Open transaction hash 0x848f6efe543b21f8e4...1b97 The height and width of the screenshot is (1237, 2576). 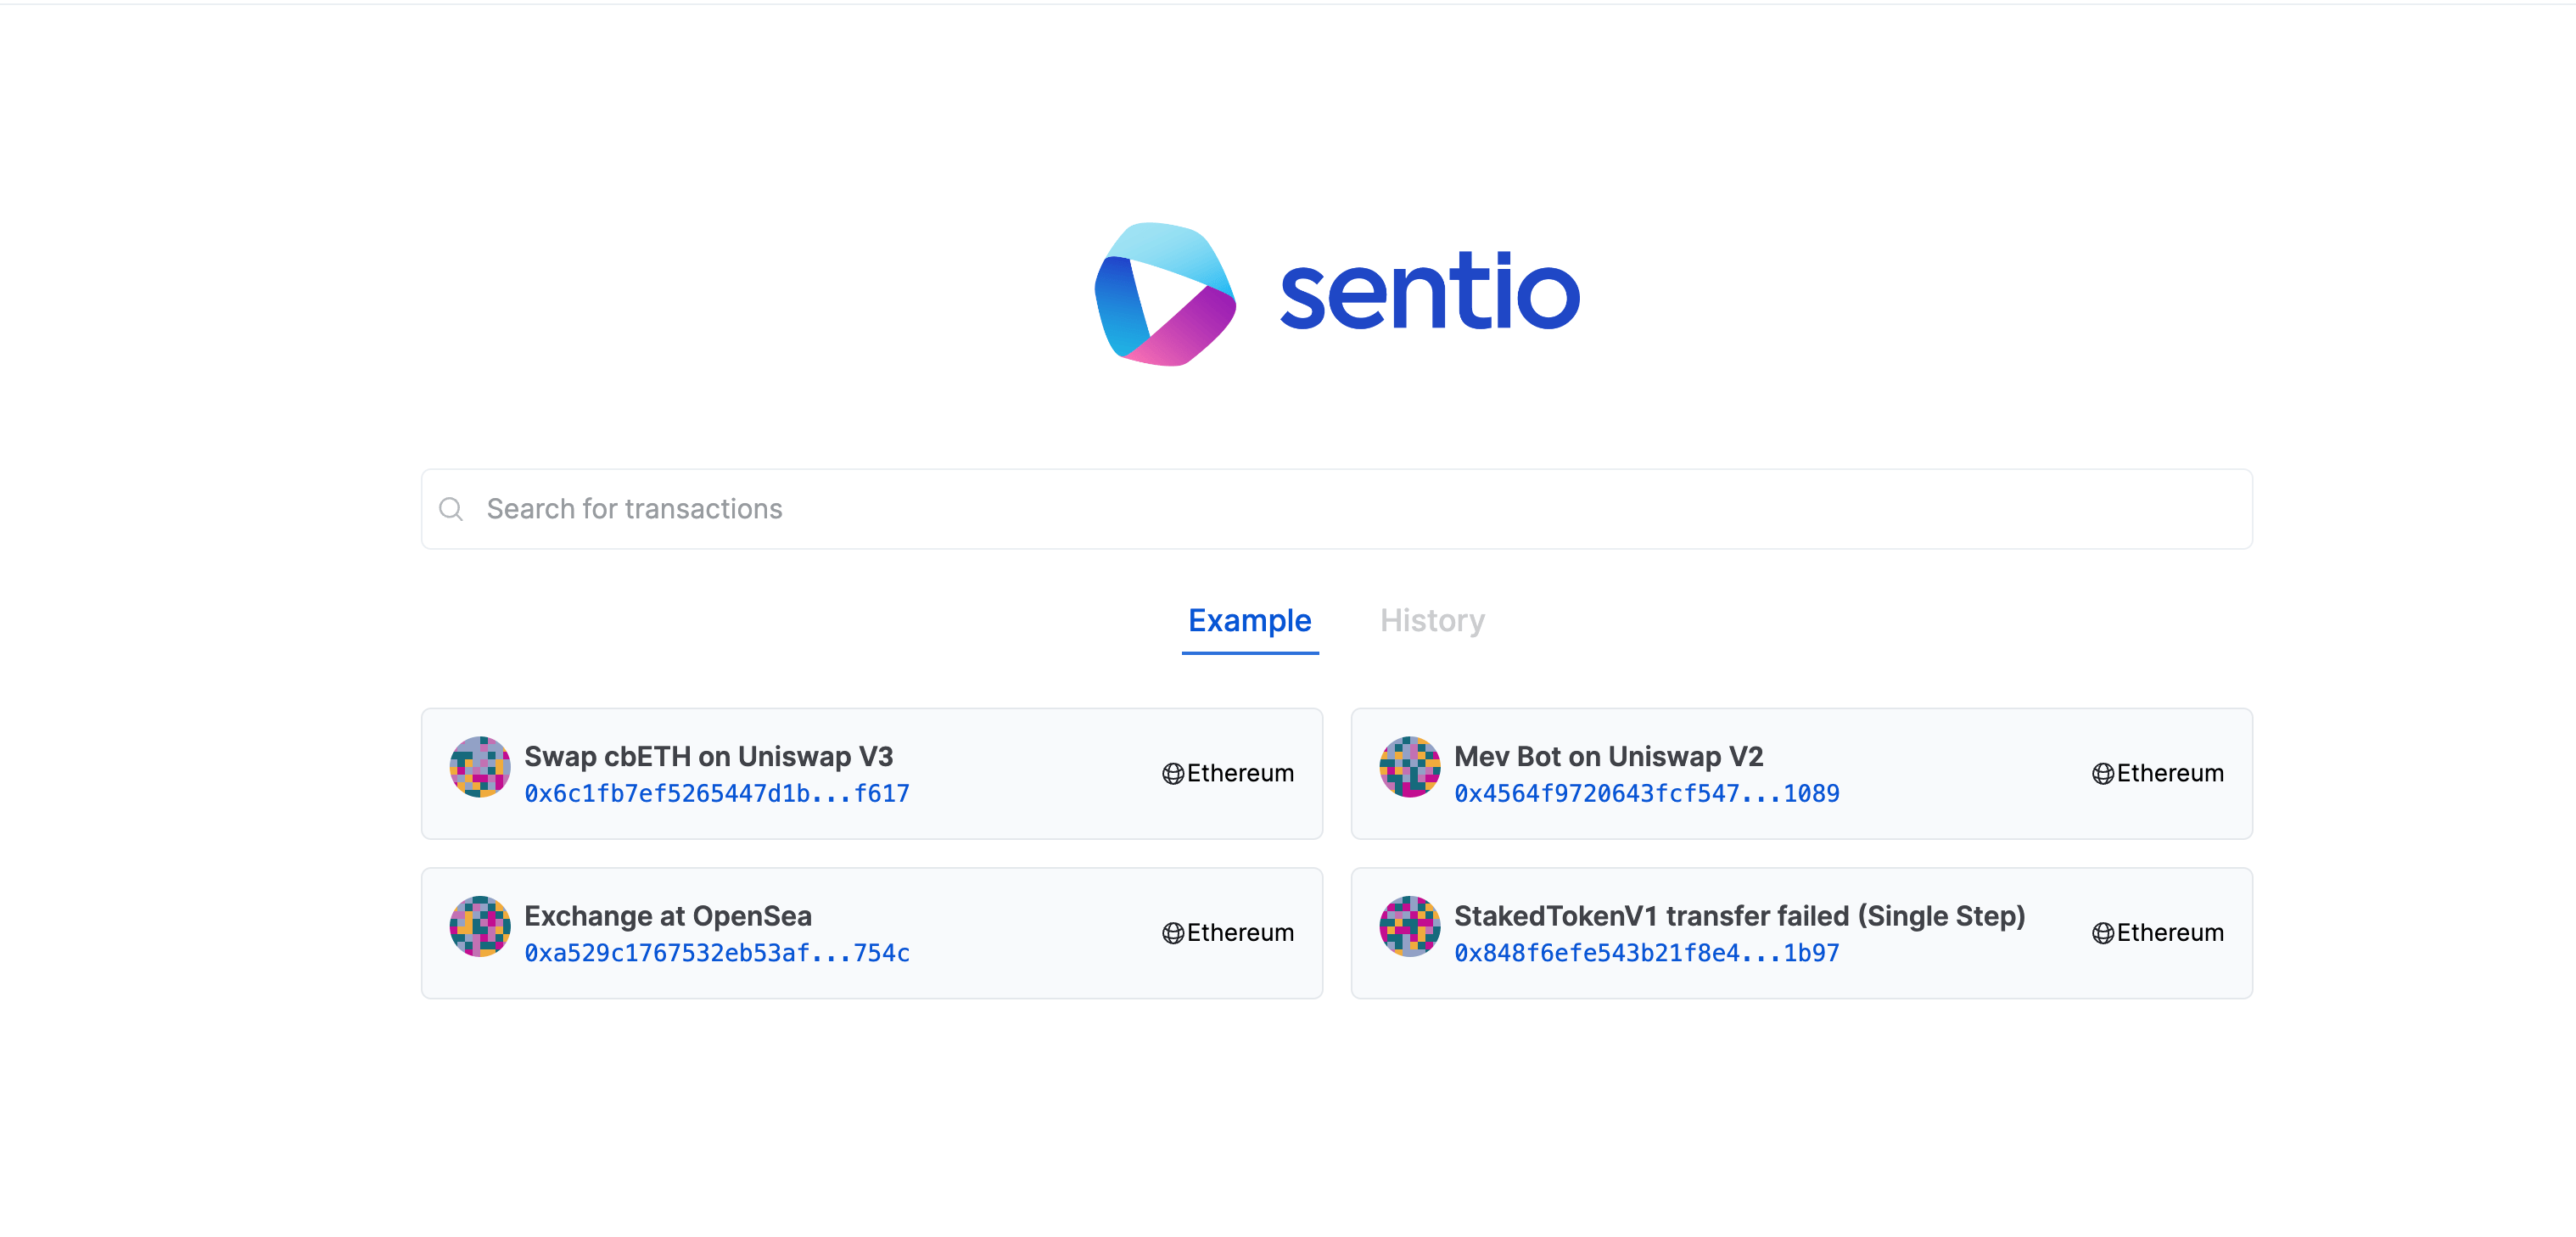pos(1646,953)
